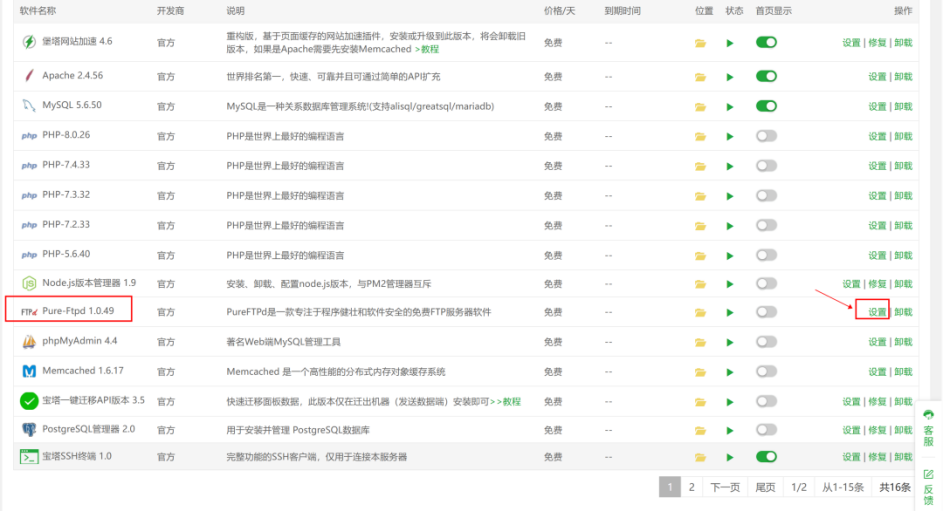Click the 到期时间 column header

(622, 11)
